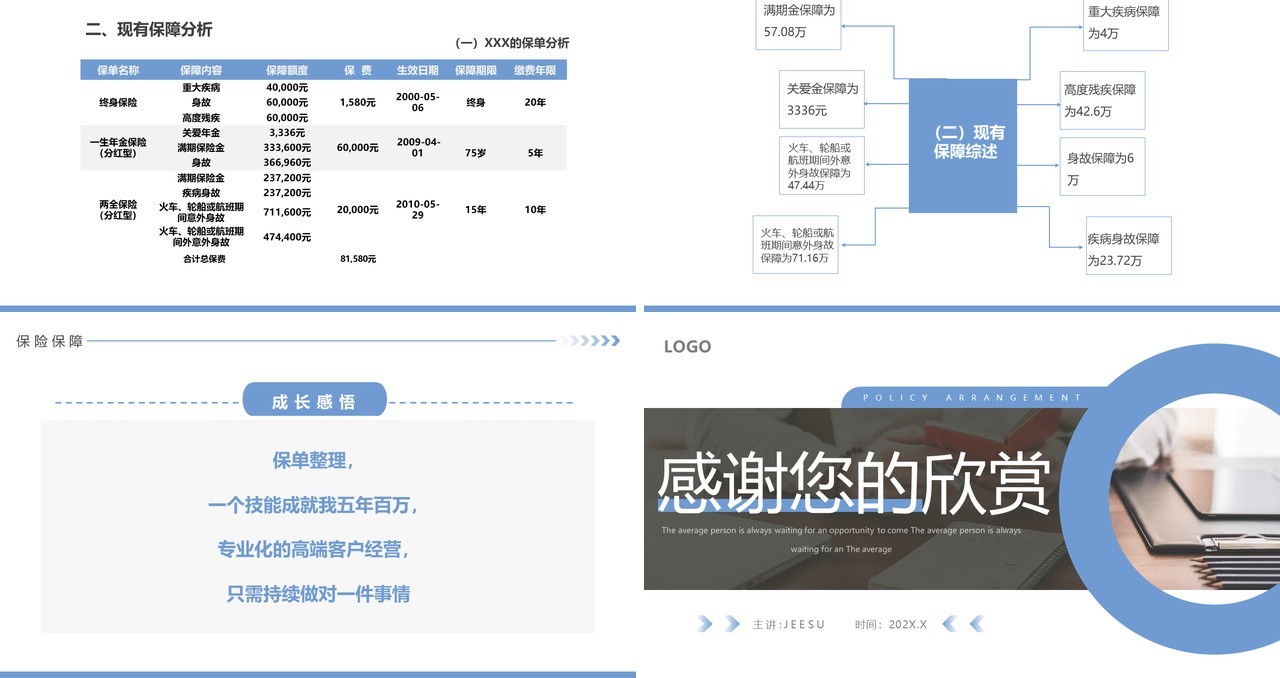This screenshot has width=1280, height=678.
Task: Click the 保 费 column header
Action: click(358, 70)
